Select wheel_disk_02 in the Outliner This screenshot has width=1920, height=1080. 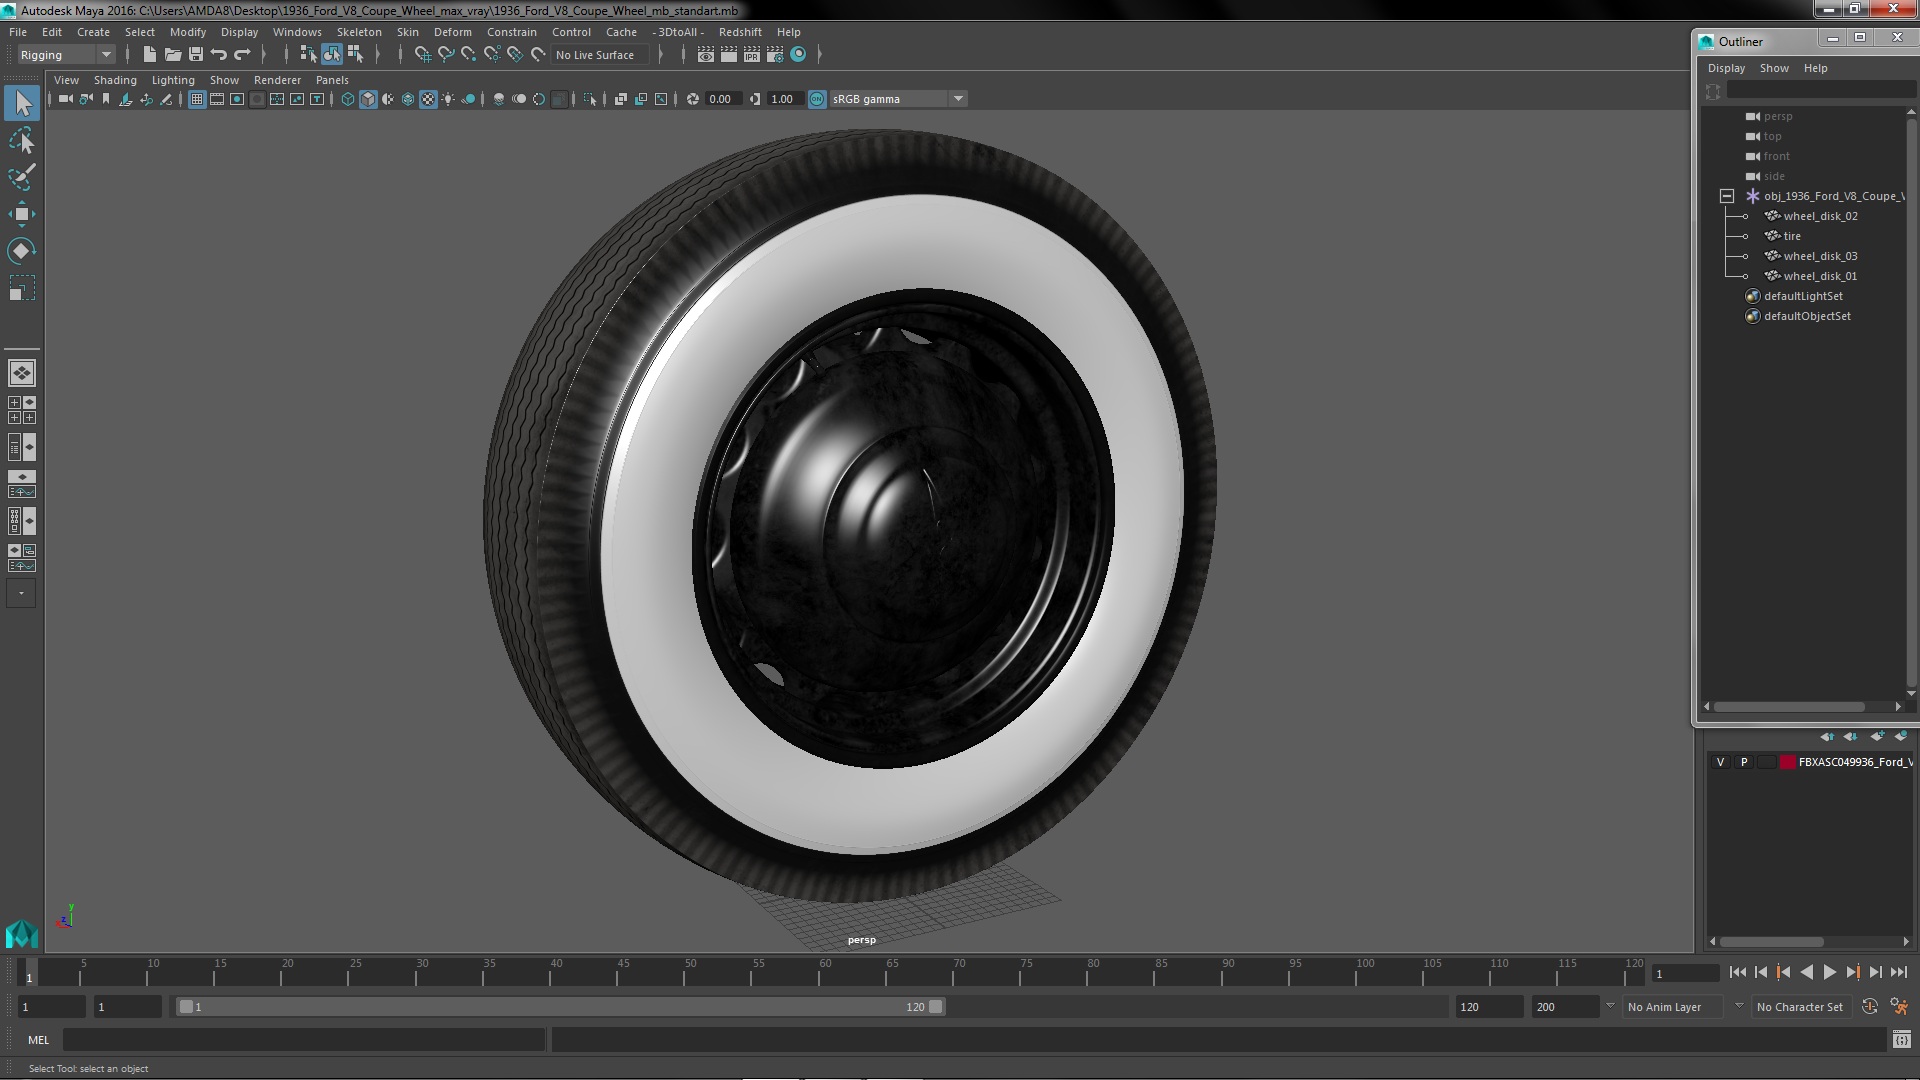click(x=1820, y=216)
